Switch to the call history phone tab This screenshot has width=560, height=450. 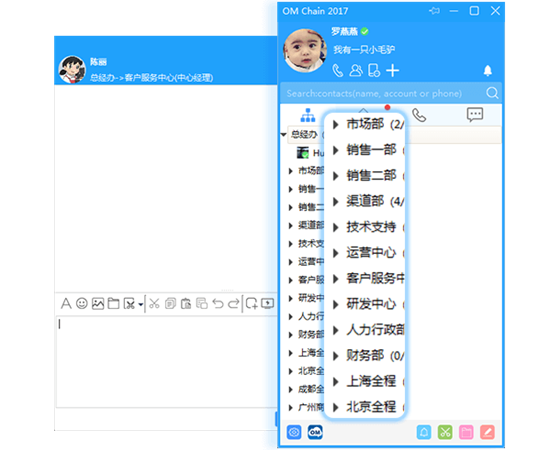(x=419, y=115)
